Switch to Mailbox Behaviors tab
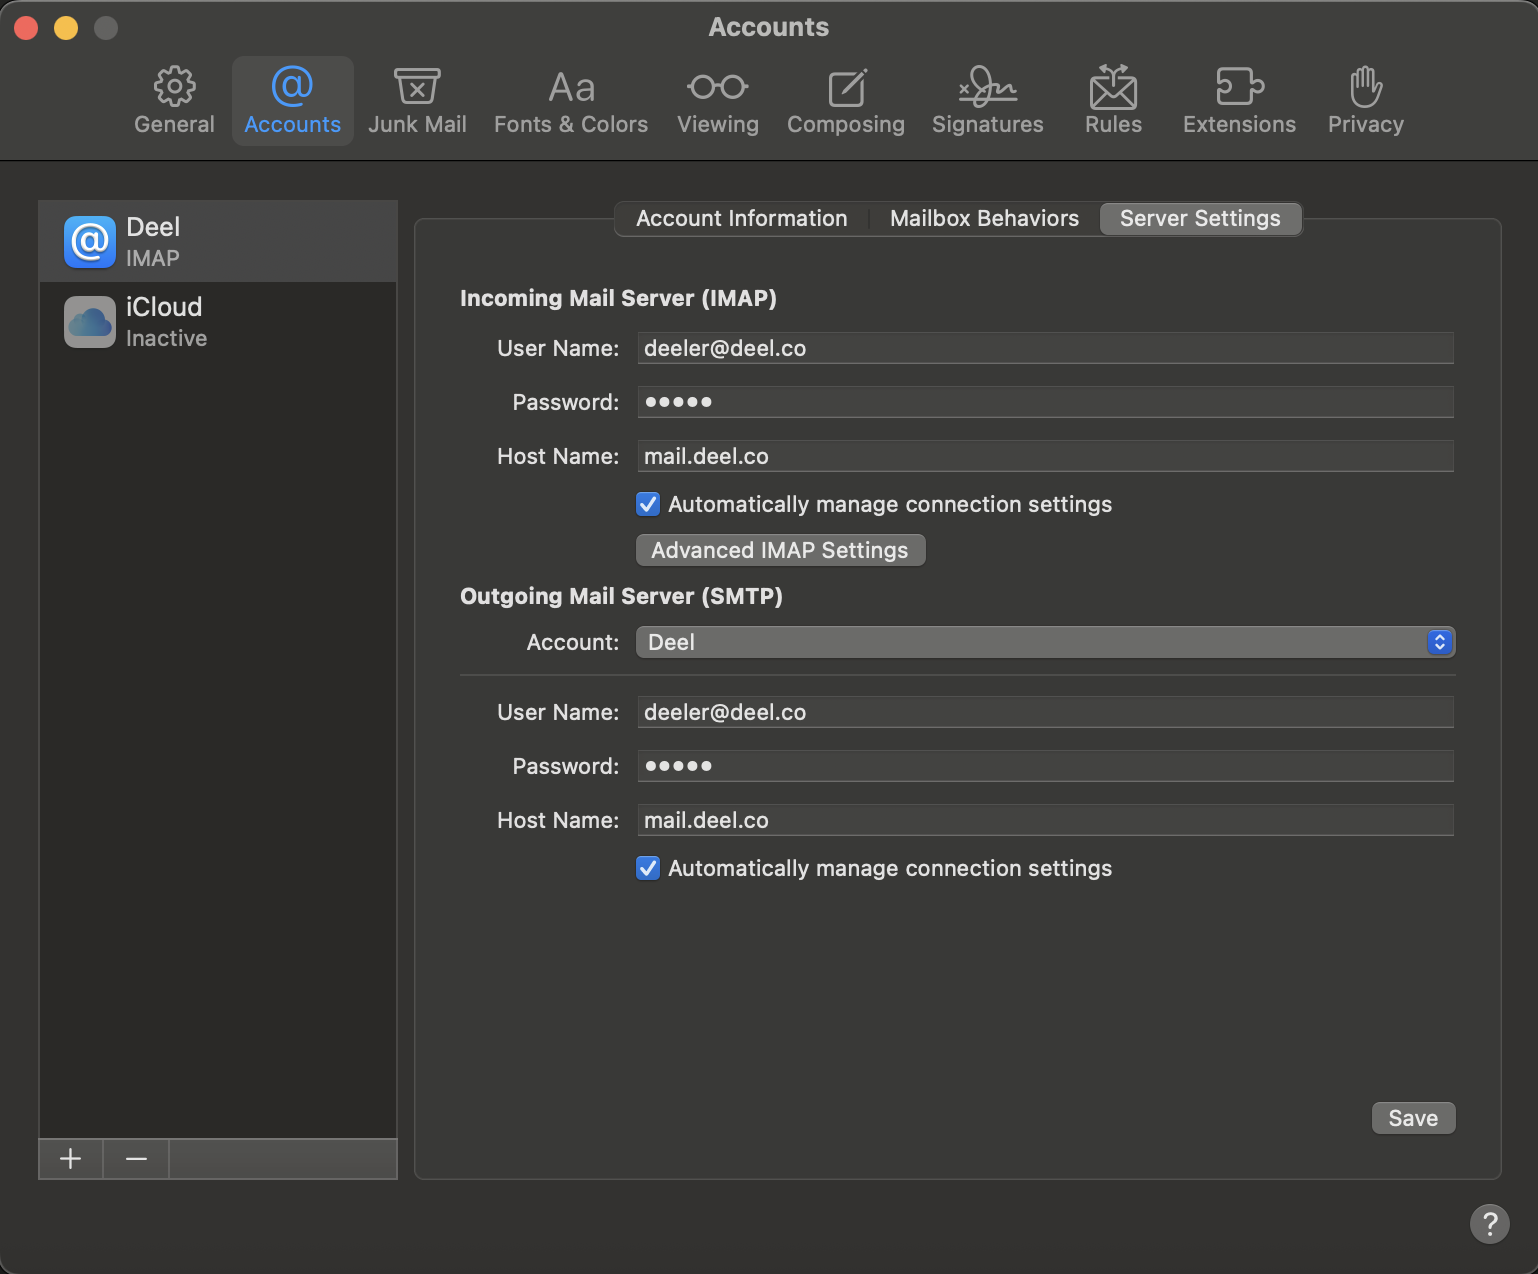The image size is (1538, 1274). (984, 219)
